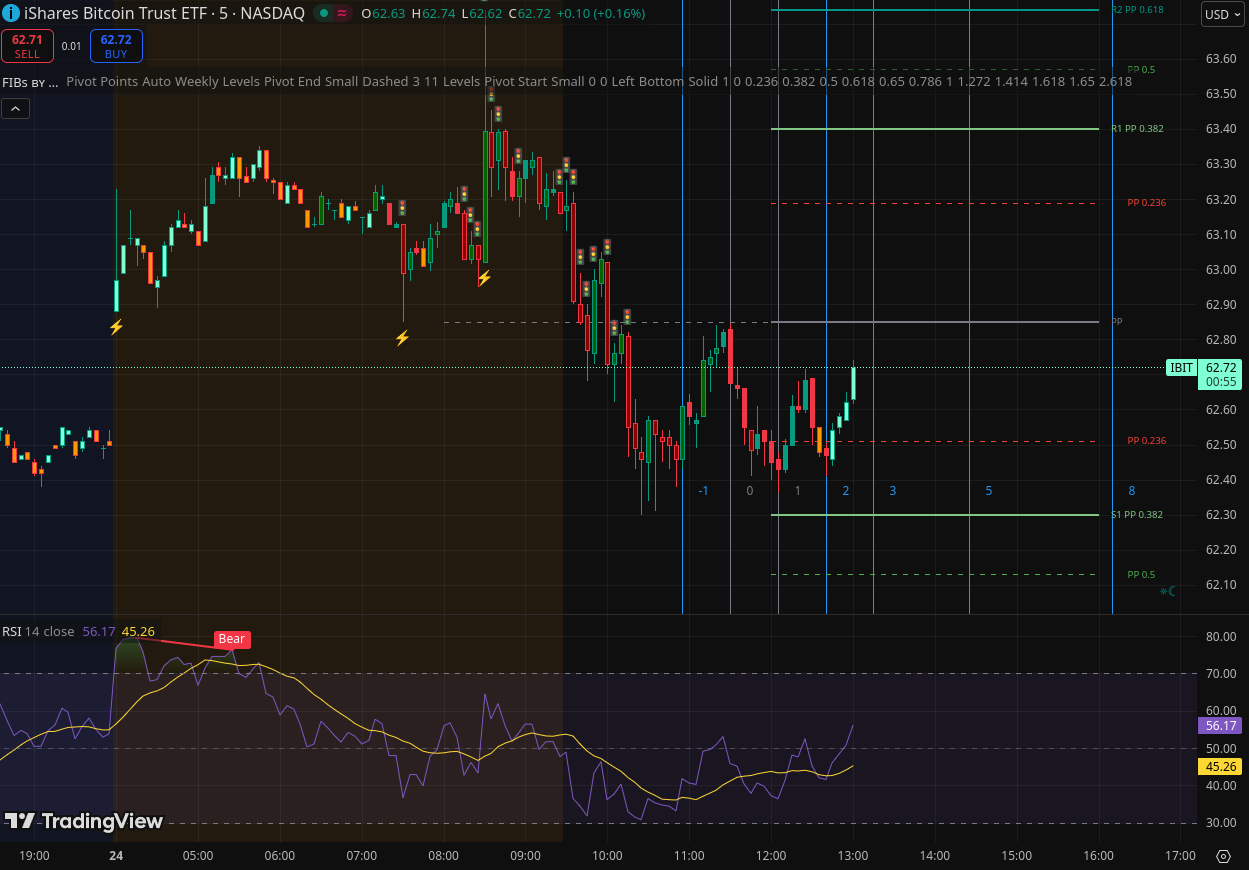Click the purple 56.17 value in RSI legend
This screenshot has width=1249, height=870.
[99, 631]
